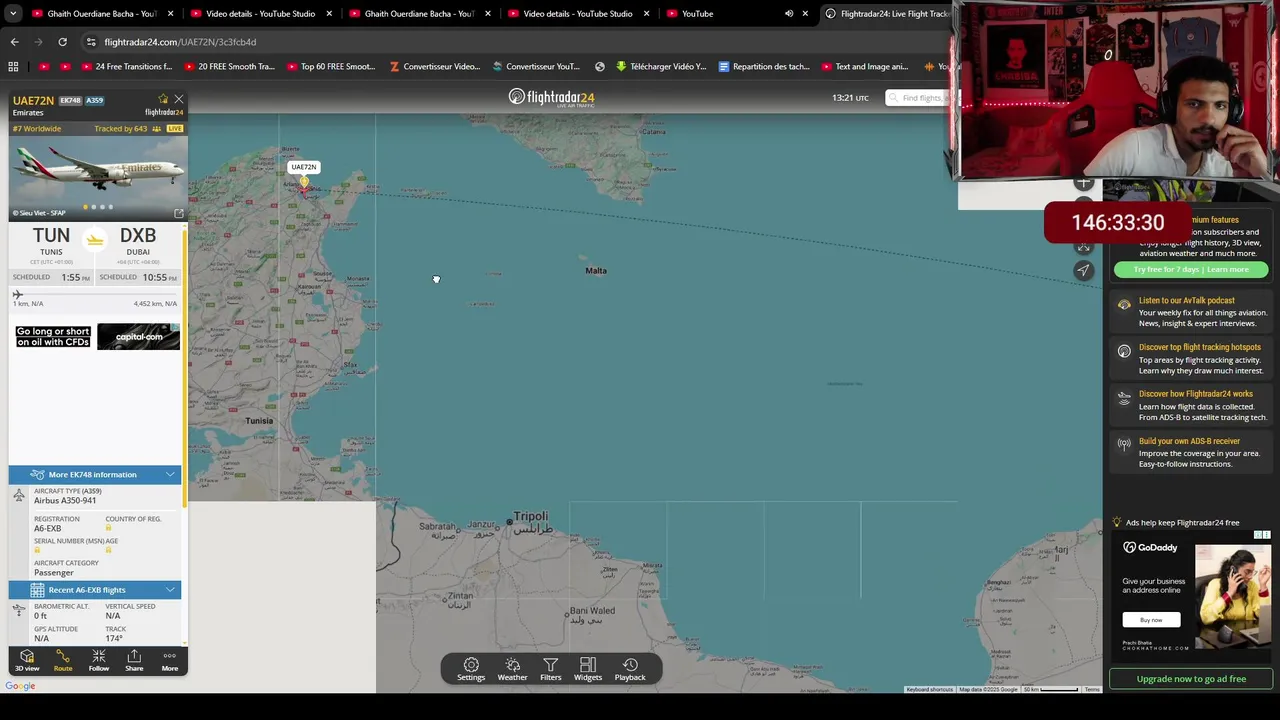
Task: Collapse More EK748 information section
Action: tap(95, 474)
